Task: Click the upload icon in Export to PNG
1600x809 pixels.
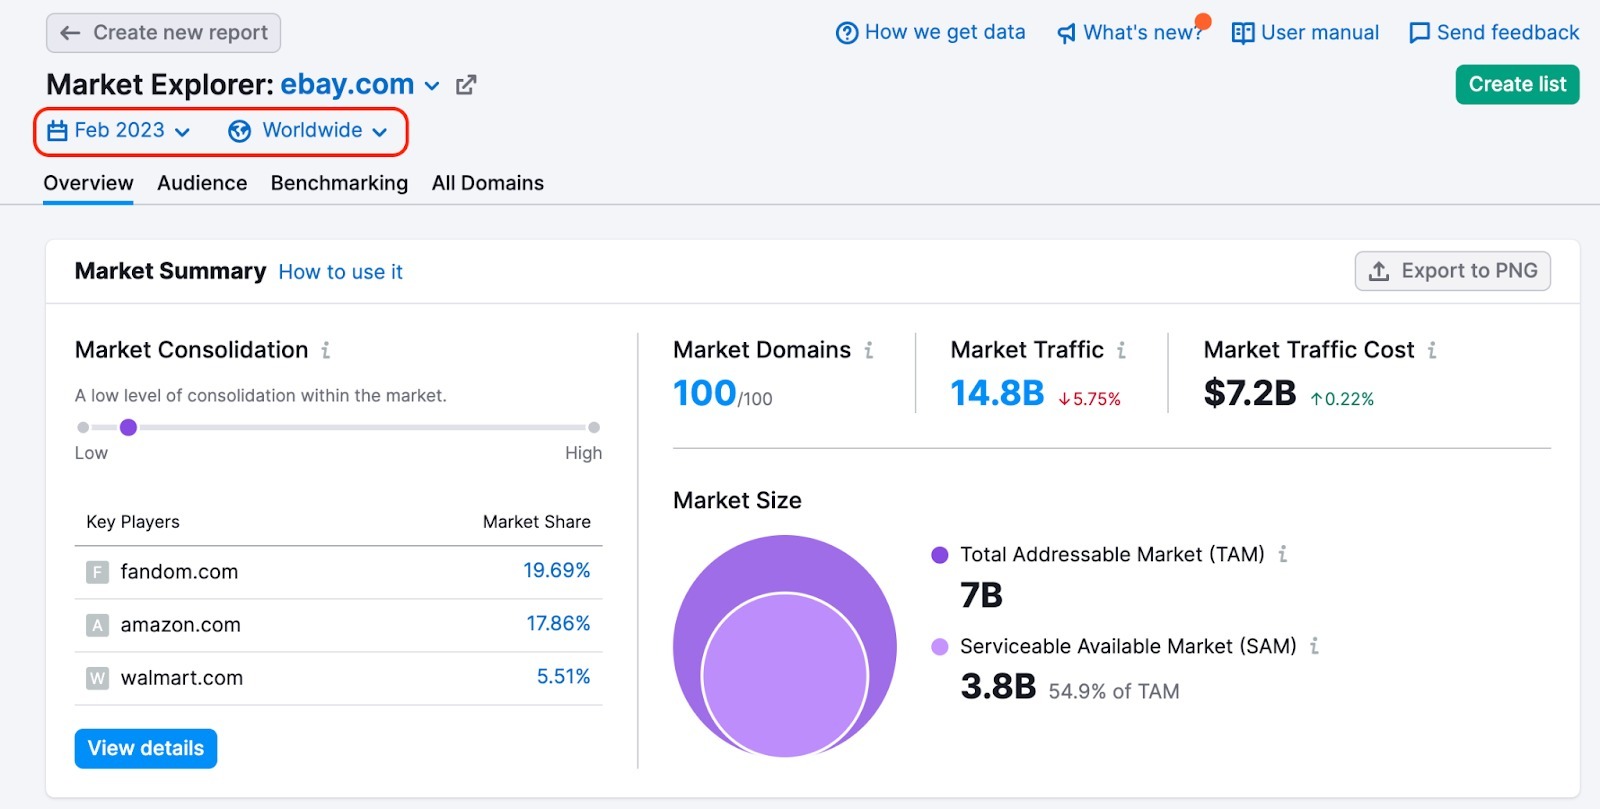Action: pyautogui.click(x=1379, y=271)
